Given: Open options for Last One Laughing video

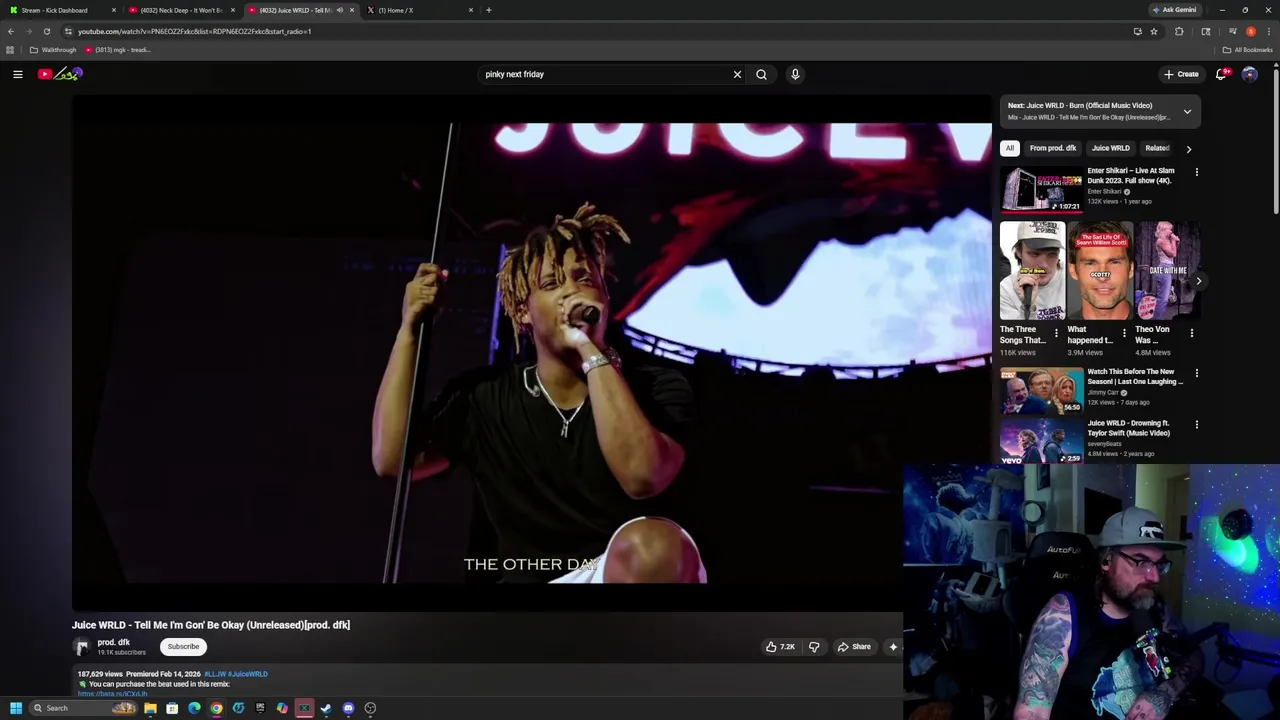Looking at the screenshot, I should [x=1196, y=373].
